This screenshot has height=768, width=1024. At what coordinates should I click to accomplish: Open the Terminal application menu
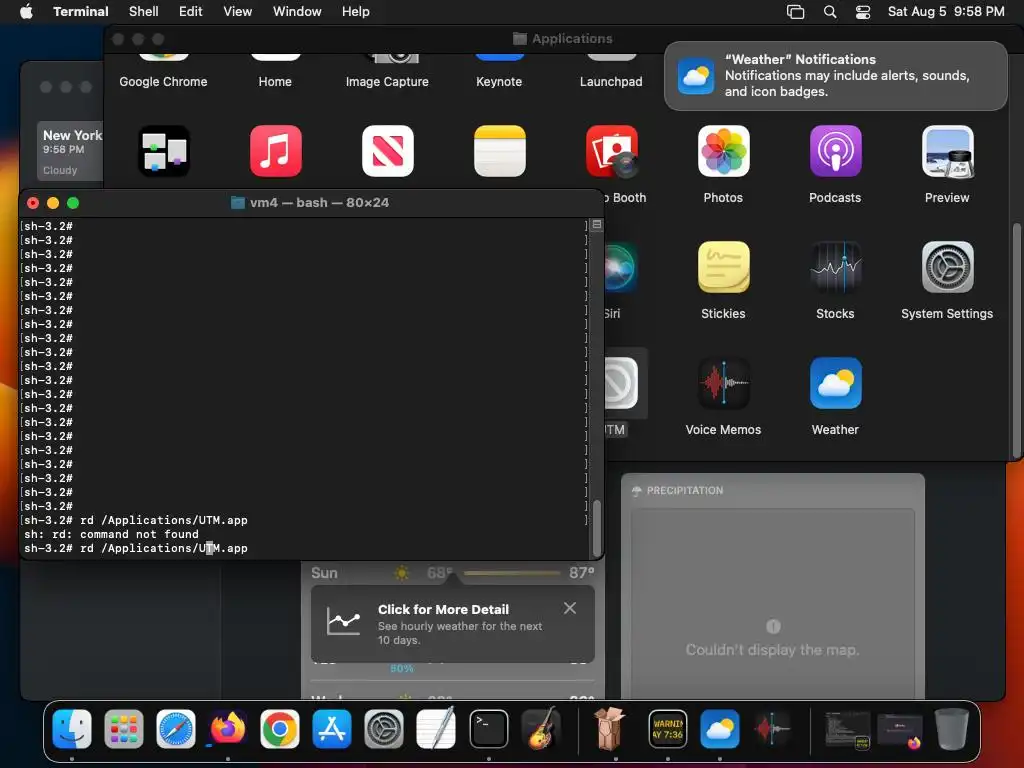(81, 11)
